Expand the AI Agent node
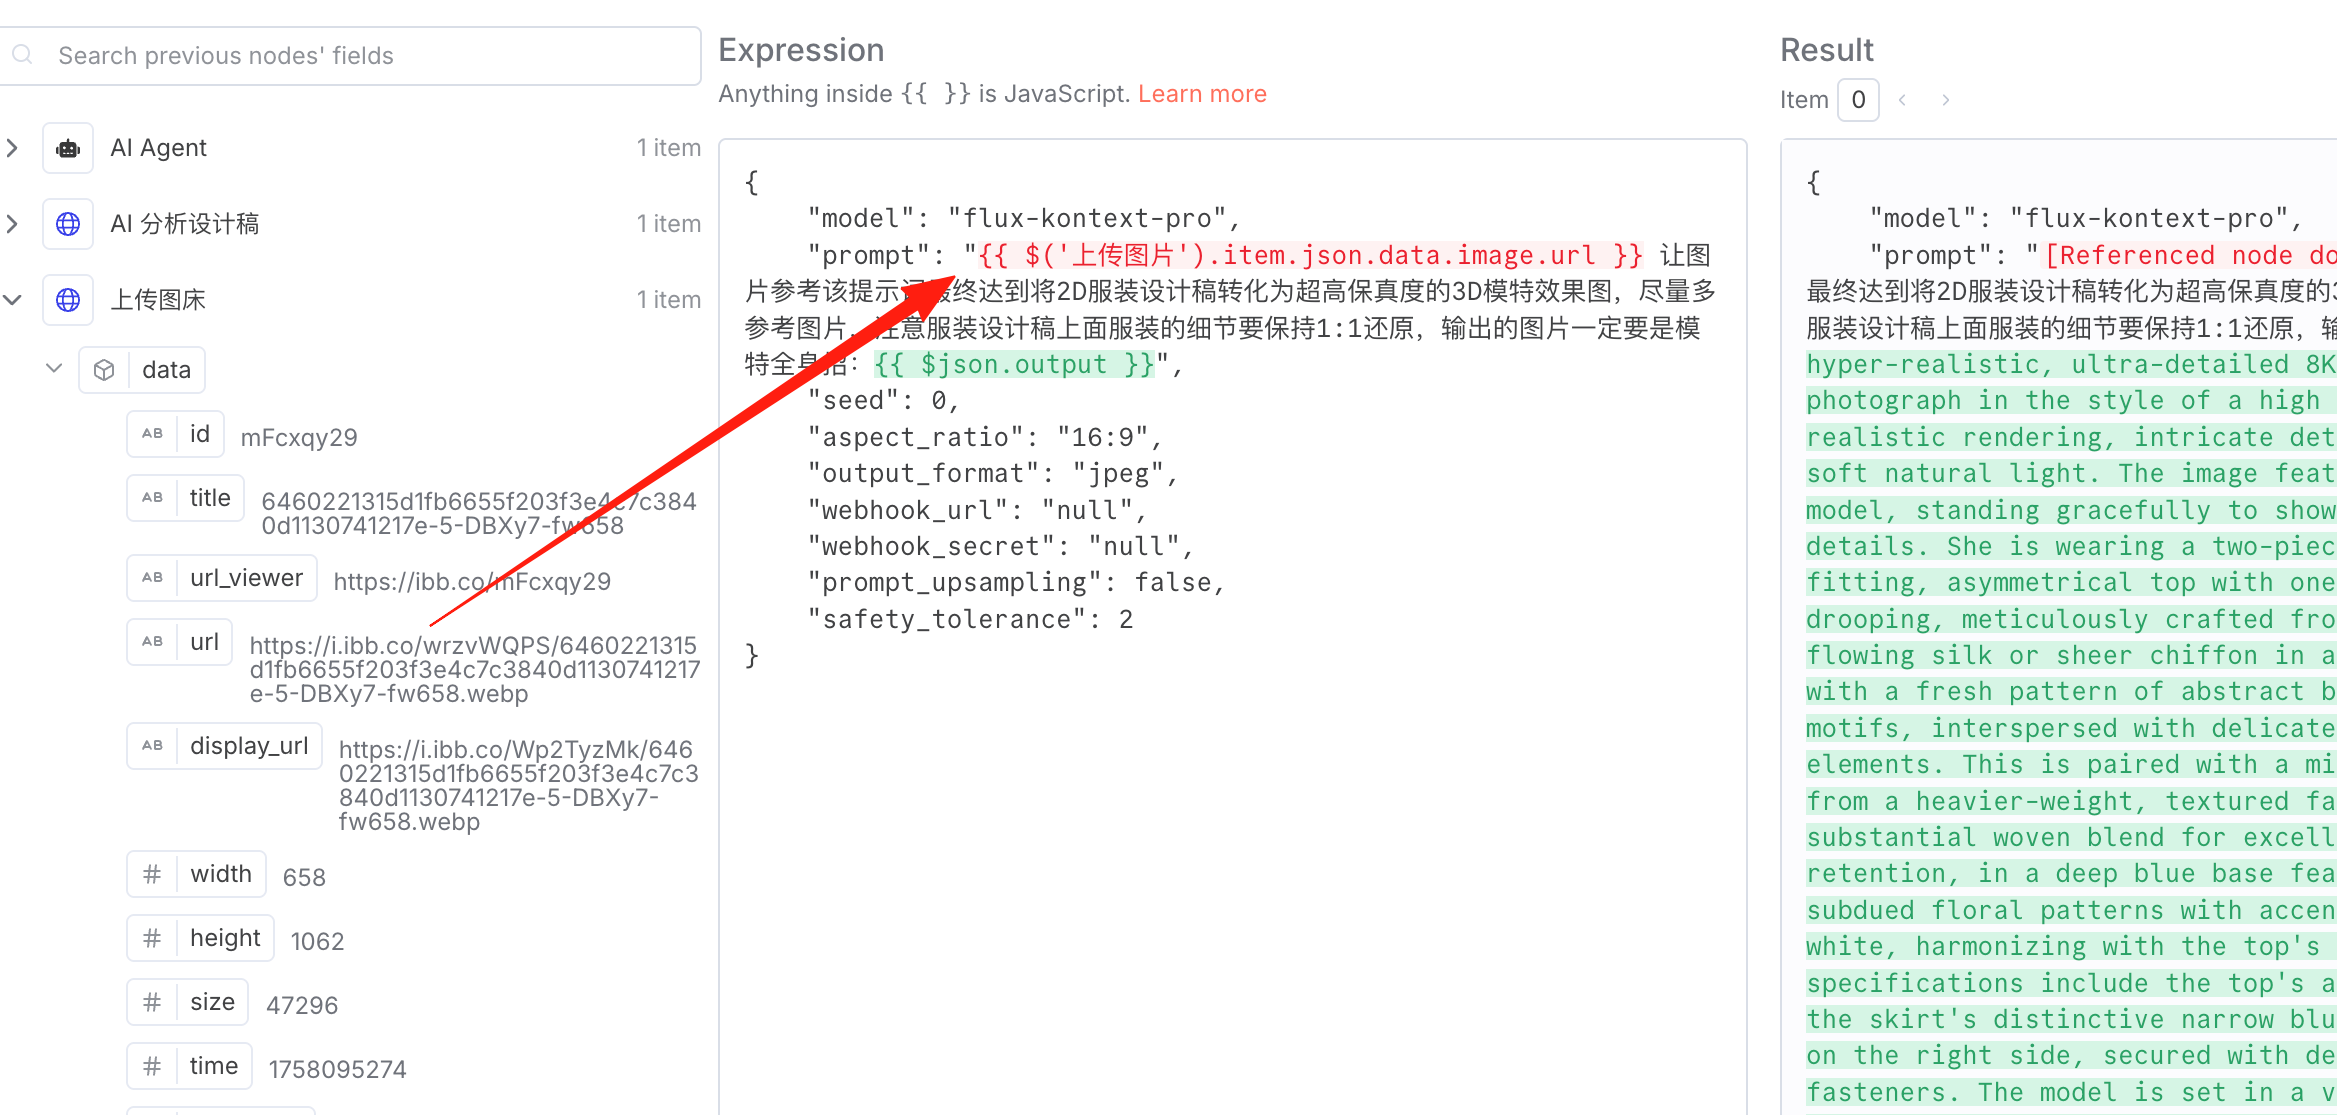Screen dimensions: 2338x1116 12,148
